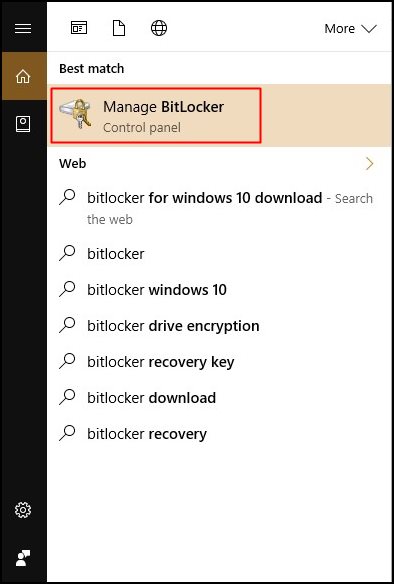Viewport: 394px width, 584px height.
Task: Open the Notebook icon in sidebar
Action: [23, 124]
